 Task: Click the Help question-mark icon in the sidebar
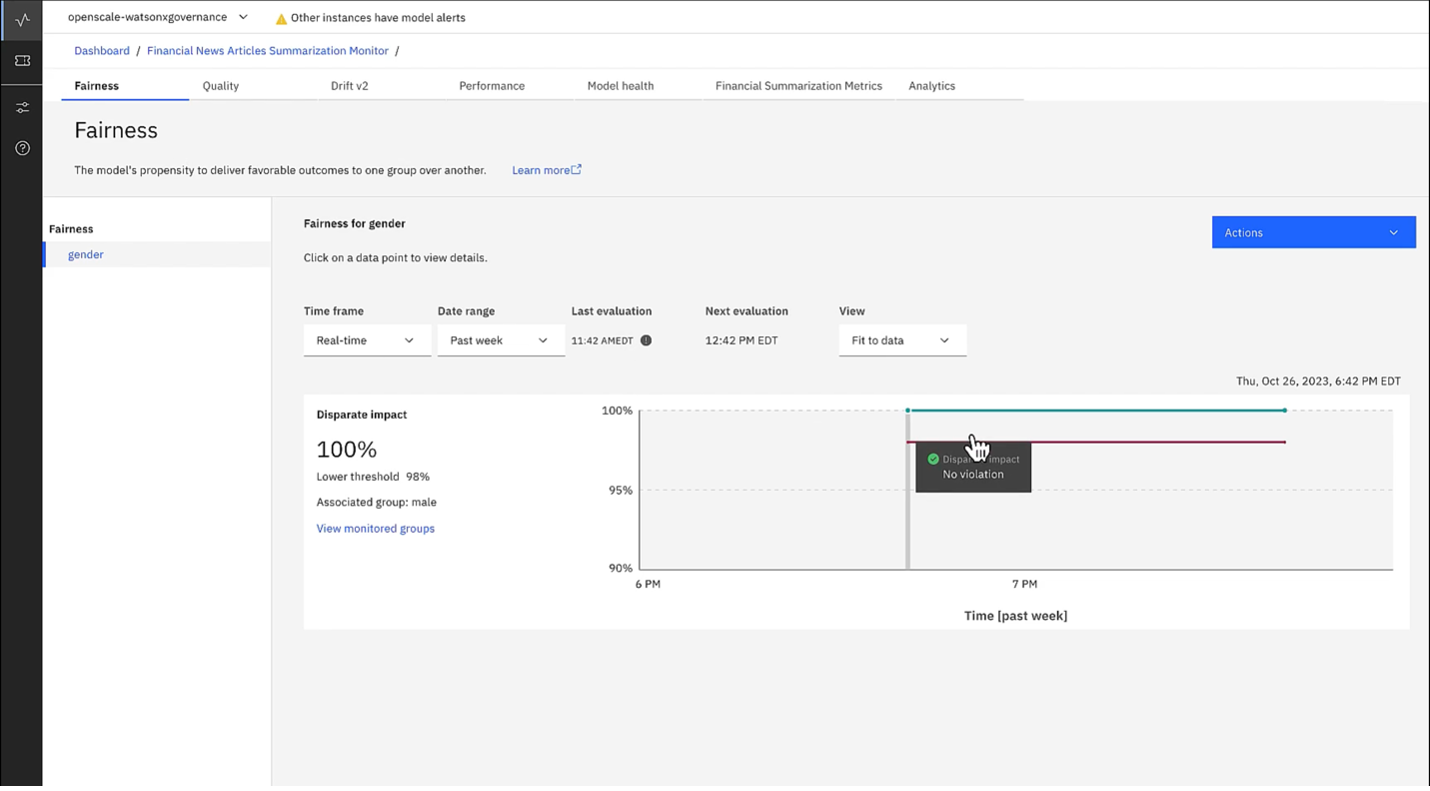point(21,147)
